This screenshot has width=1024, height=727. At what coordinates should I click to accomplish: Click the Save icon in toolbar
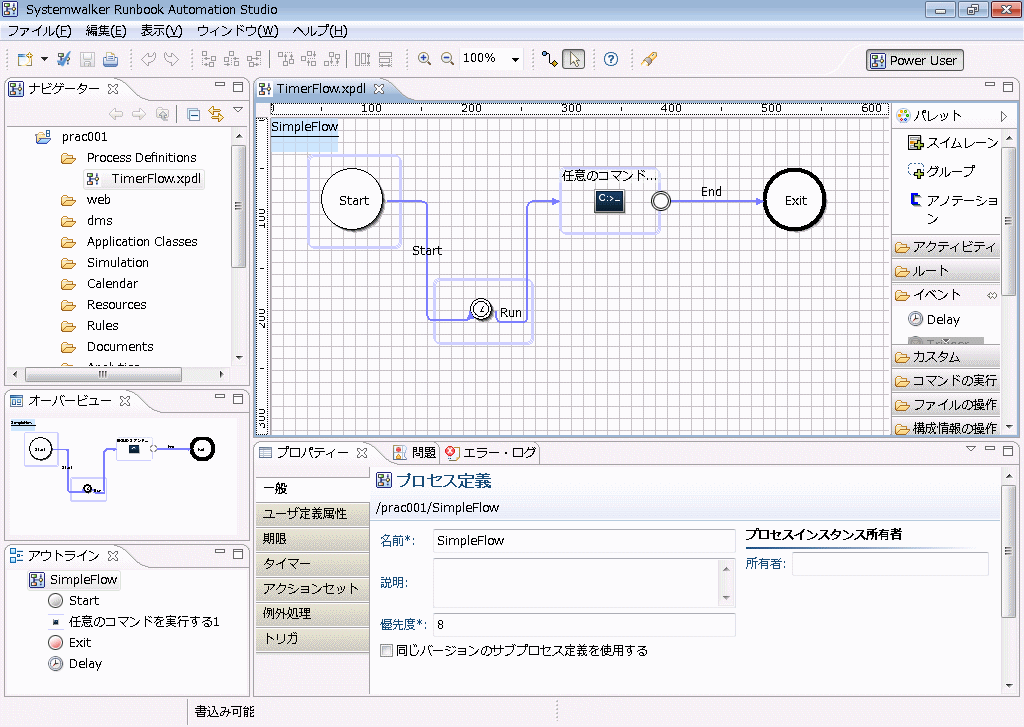pos(87,59)
